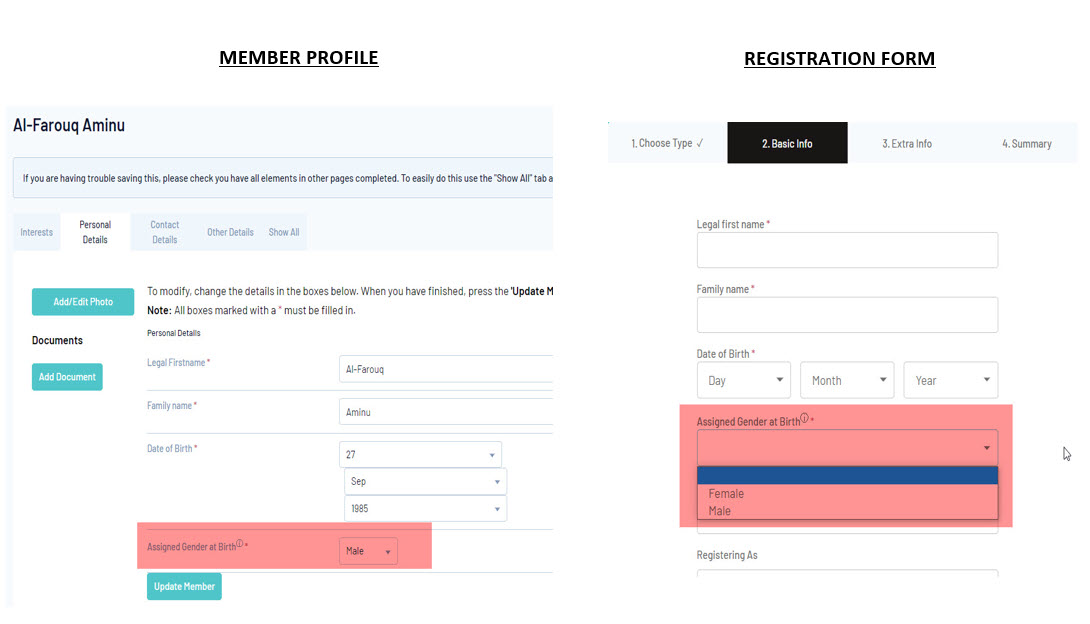
Task: Open birth month dropdown showing Sep
Action: pyautogui.click(x=423, y=481)
